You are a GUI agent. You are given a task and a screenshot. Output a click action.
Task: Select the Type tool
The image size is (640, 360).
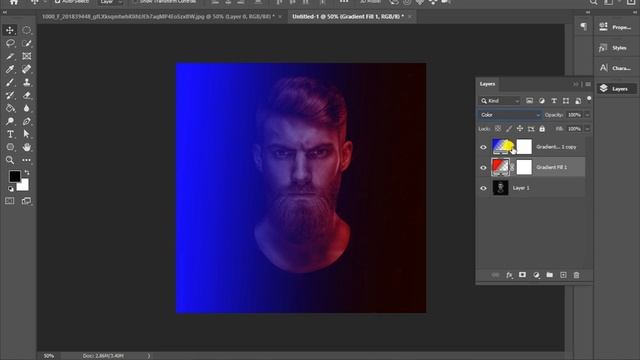(x=10, y=134)
